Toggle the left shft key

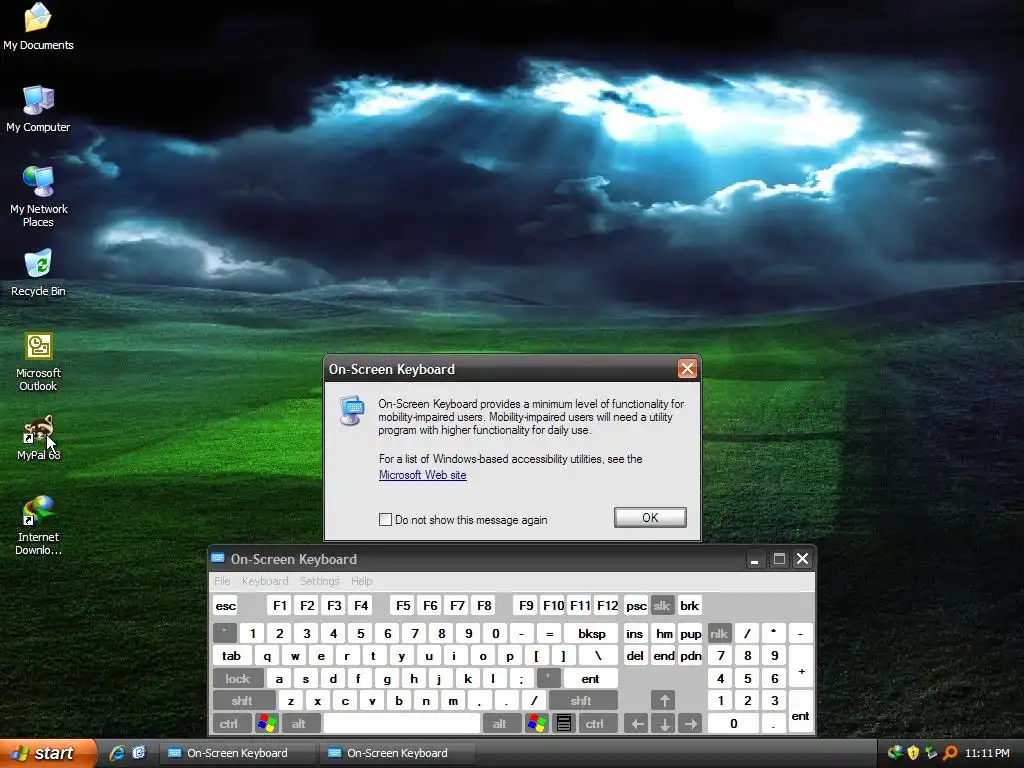(x=242, y=701)
